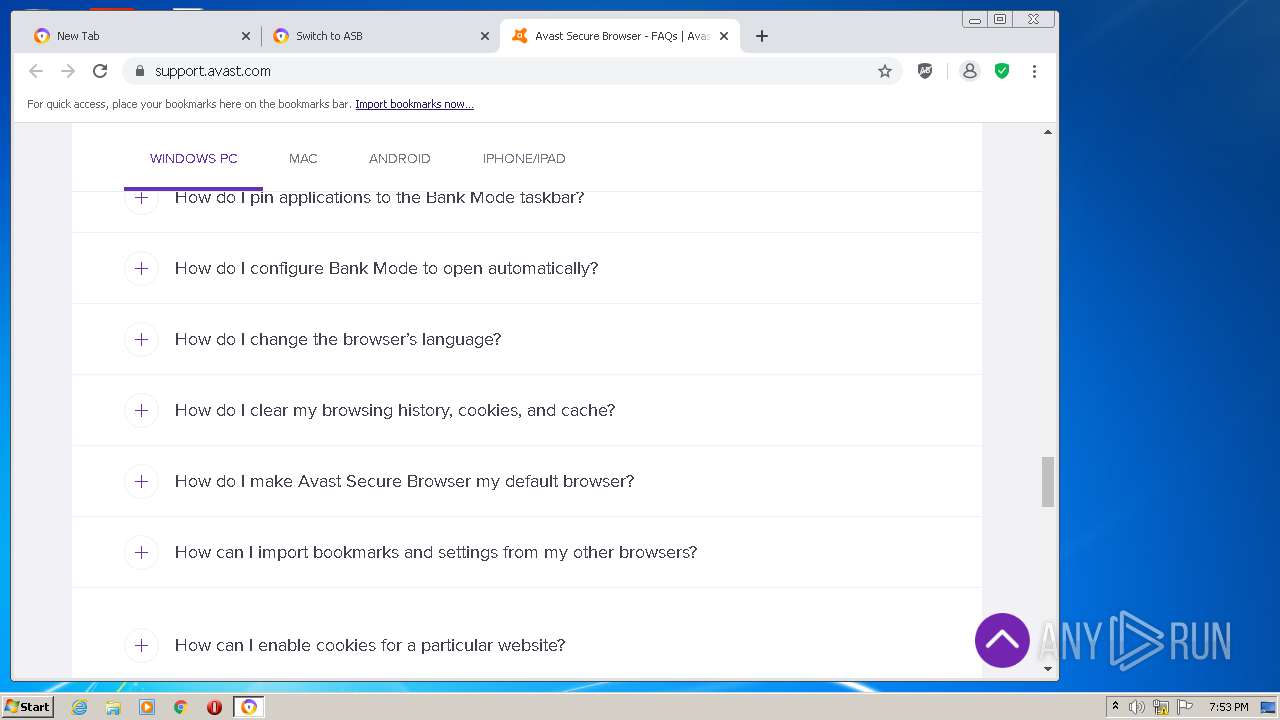1280x720 pixels.
Task: Expand 'make Avast Secure Browser my default browser'
Action: pyautogui.click(x=141, y=481)
